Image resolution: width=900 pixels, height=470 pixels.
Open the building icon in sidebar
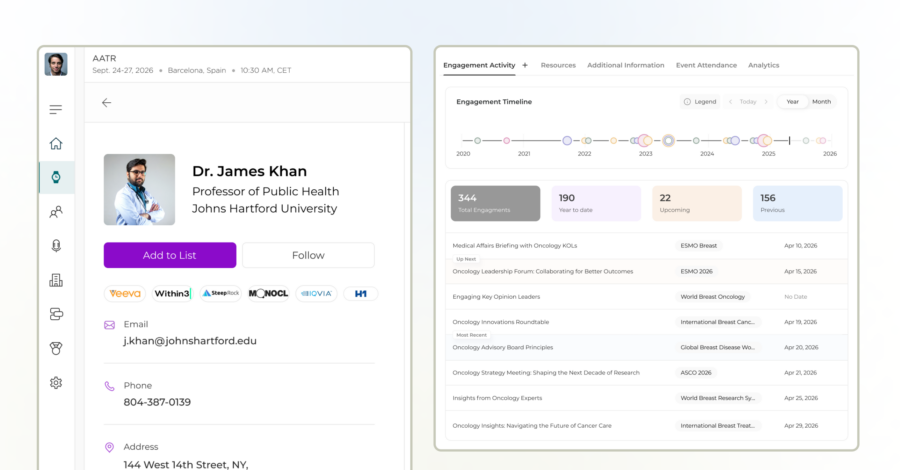(x=56, y=280)
